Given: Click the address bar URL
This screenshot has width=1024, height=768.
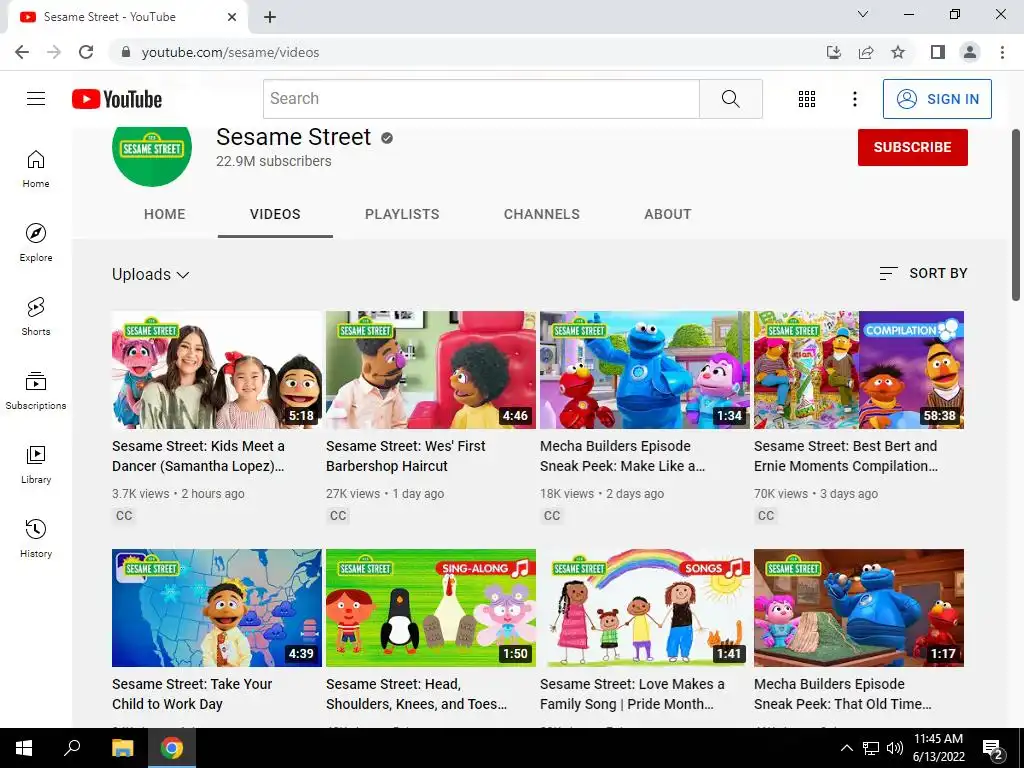Looking at the screenshot, I should click(231, 52).
